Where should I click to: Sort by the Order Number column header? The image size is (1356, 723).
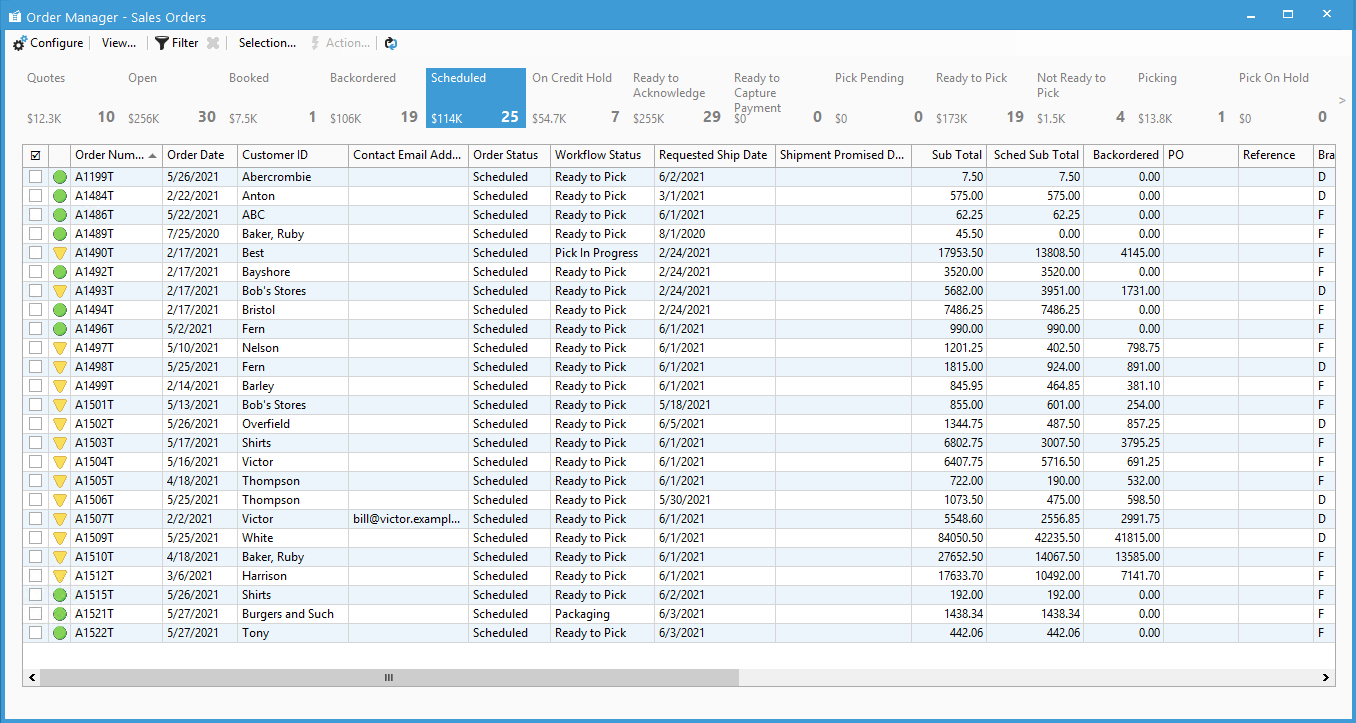(117, 155)
